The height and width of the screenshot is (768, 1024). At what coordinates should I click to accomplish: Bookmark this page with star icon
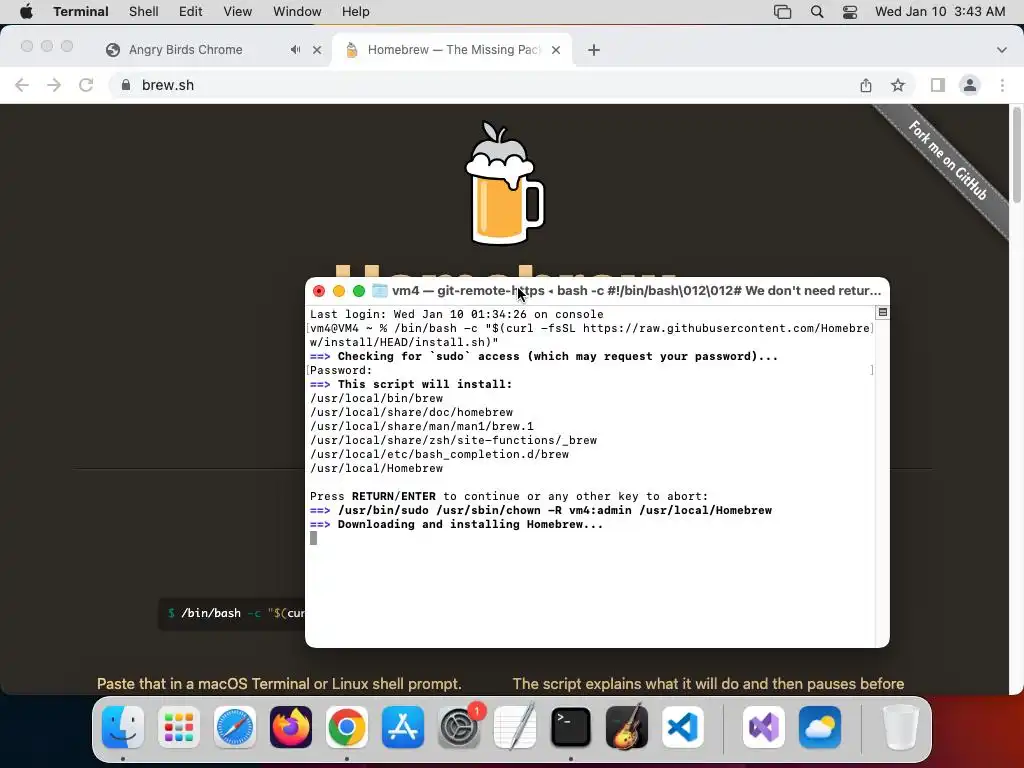pyautogui.click(x=898, y=85)
